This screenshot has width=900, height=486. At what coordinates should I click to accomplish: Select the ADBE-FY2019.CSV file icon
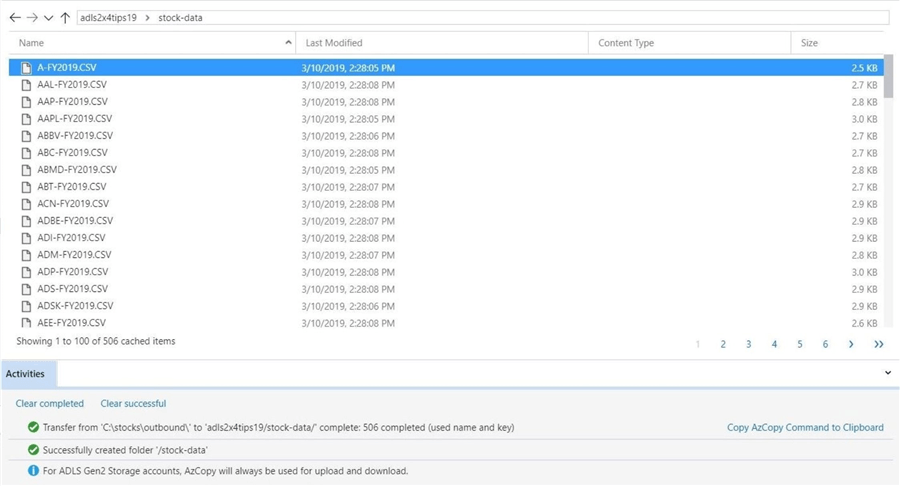click(x=26, y=221)
